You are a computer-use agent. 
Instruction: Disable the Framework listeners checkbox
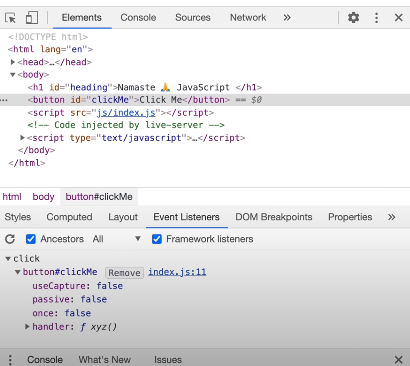click(x=157, y=239)
